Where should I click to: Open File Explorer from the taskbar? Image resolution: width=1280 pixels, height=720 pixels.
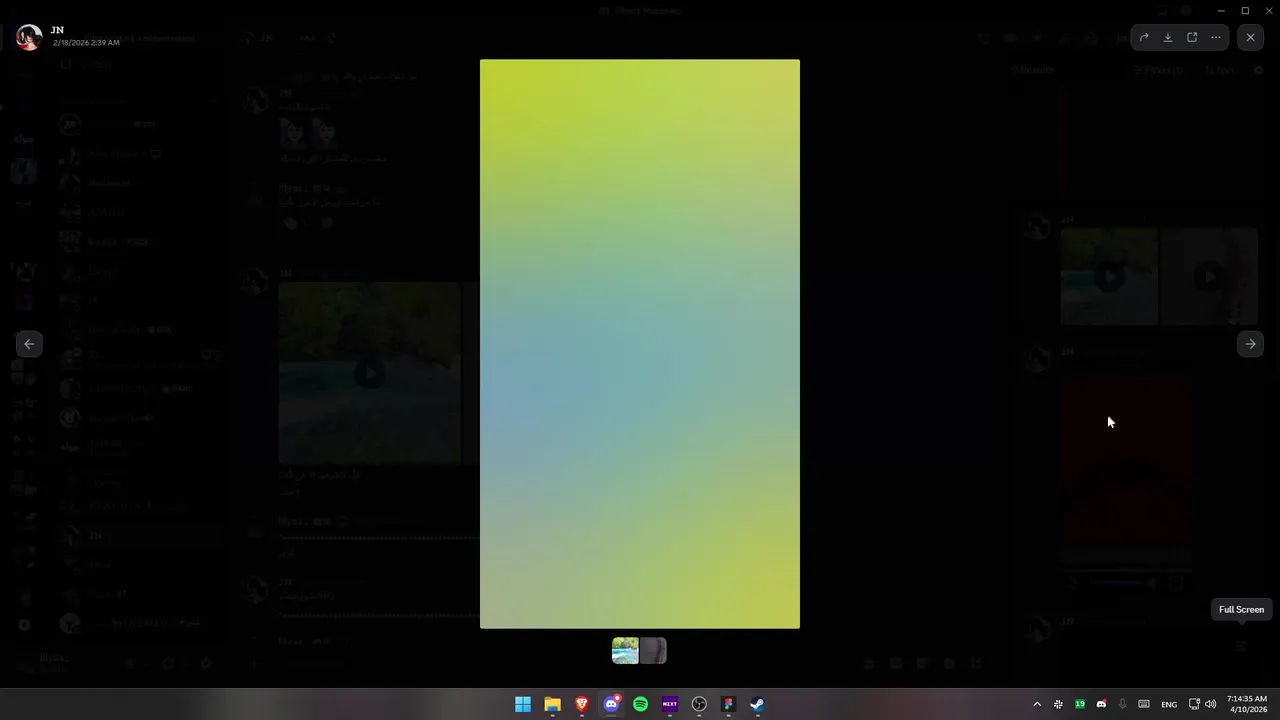[x=552, y=704]
